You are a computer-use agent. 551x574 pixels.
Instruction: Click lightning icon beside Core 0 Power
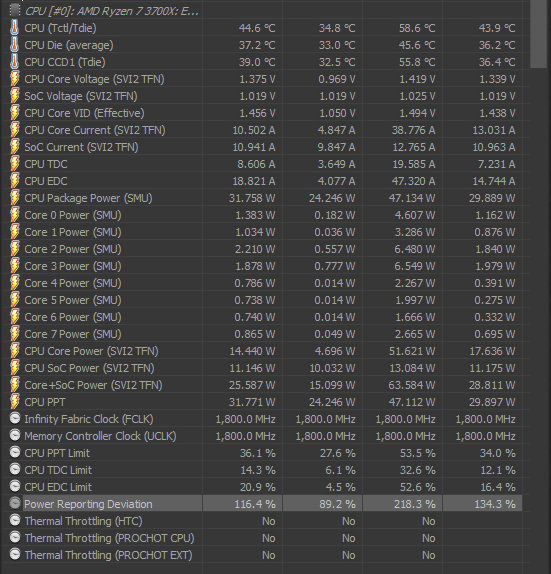click(x=15, y=215)
